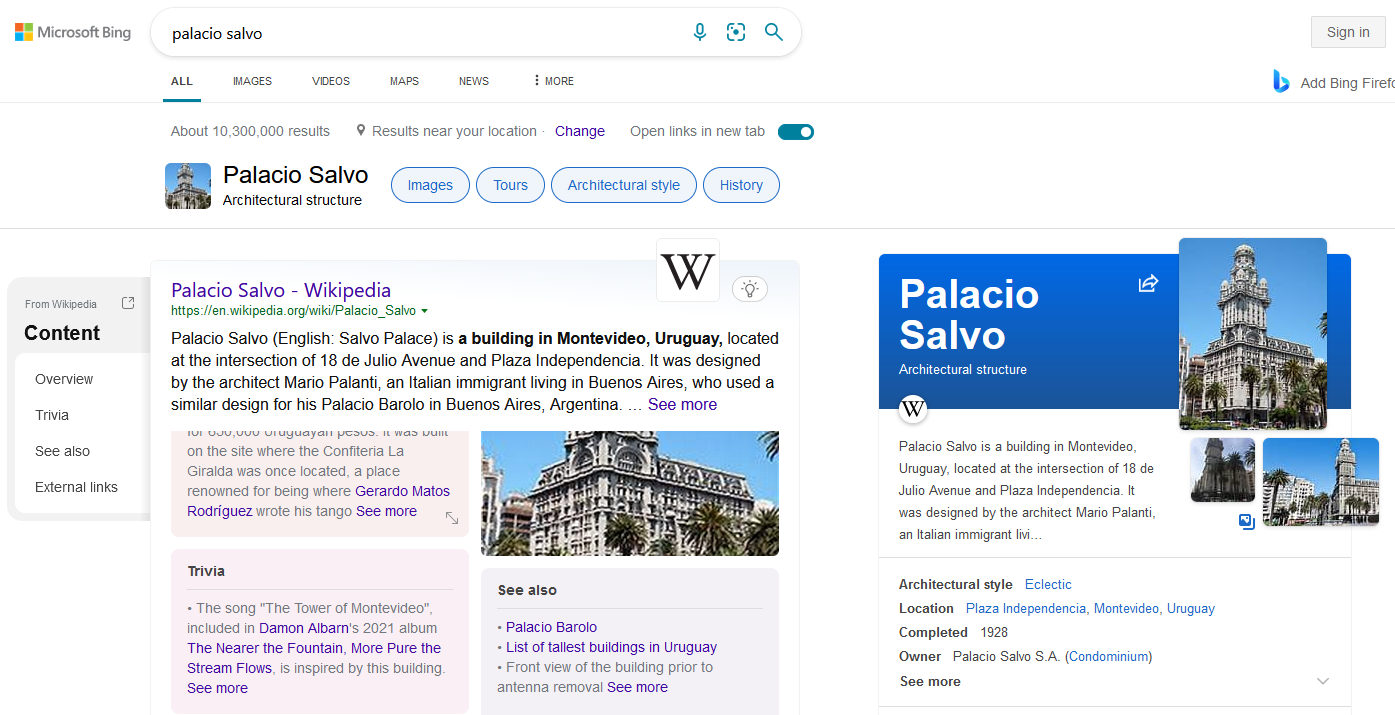This screenshot has width=1395, height=715.
Task: Click the Architectural style pill button
Action: coord(624,185)
